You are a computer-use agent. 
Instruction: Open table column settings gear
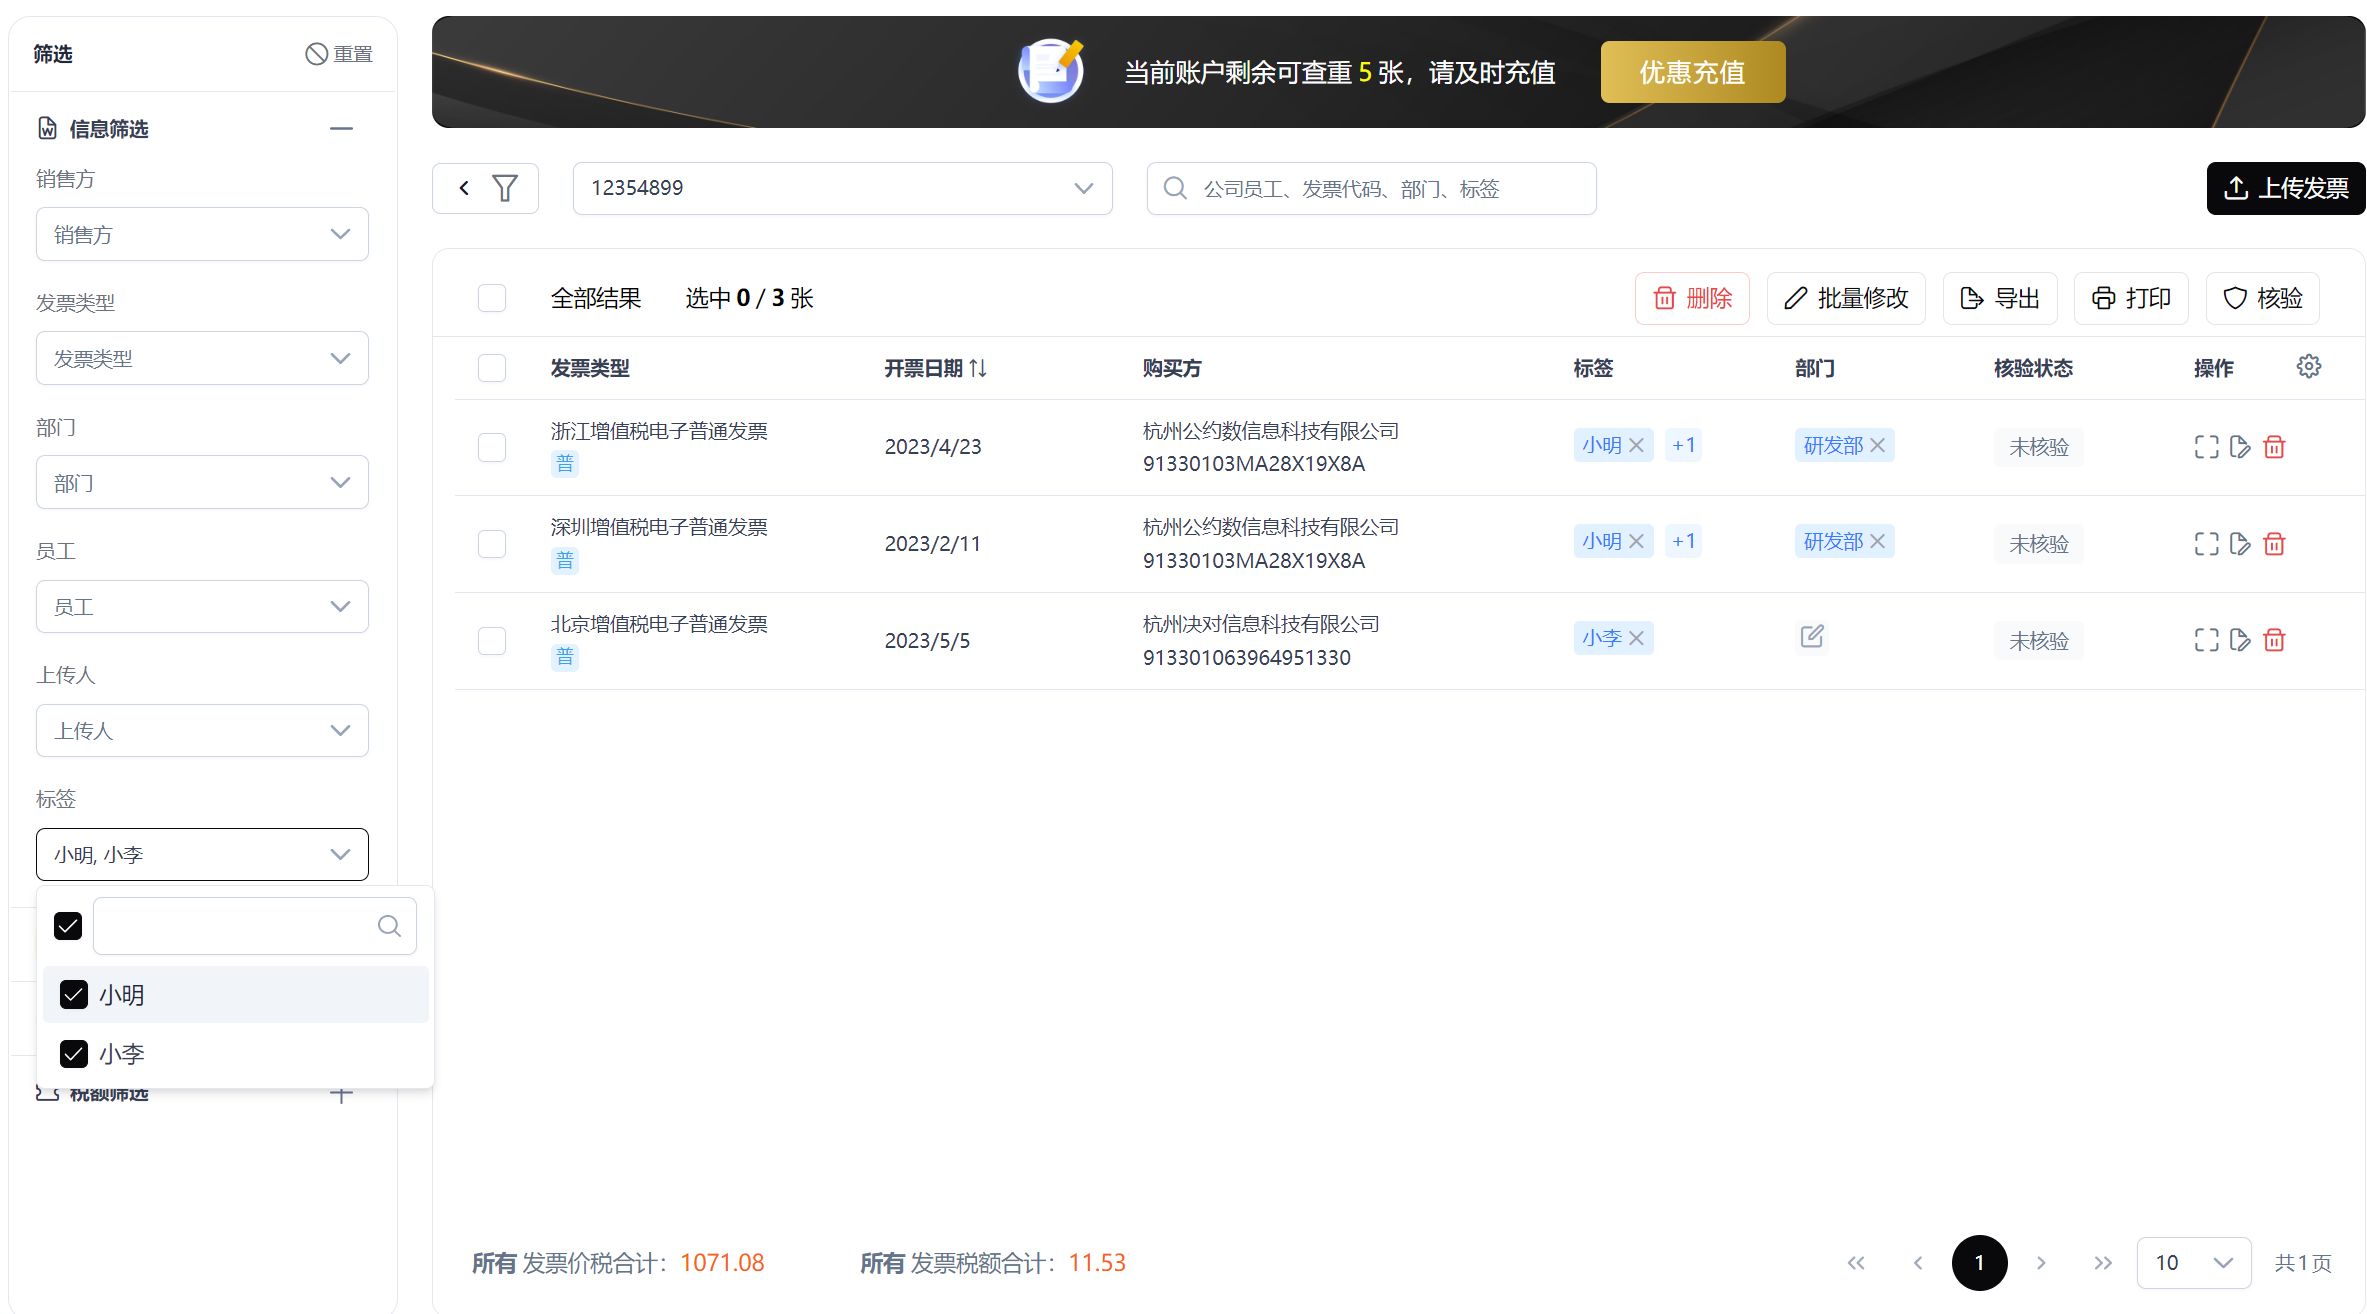click(x=2308, y=366)
